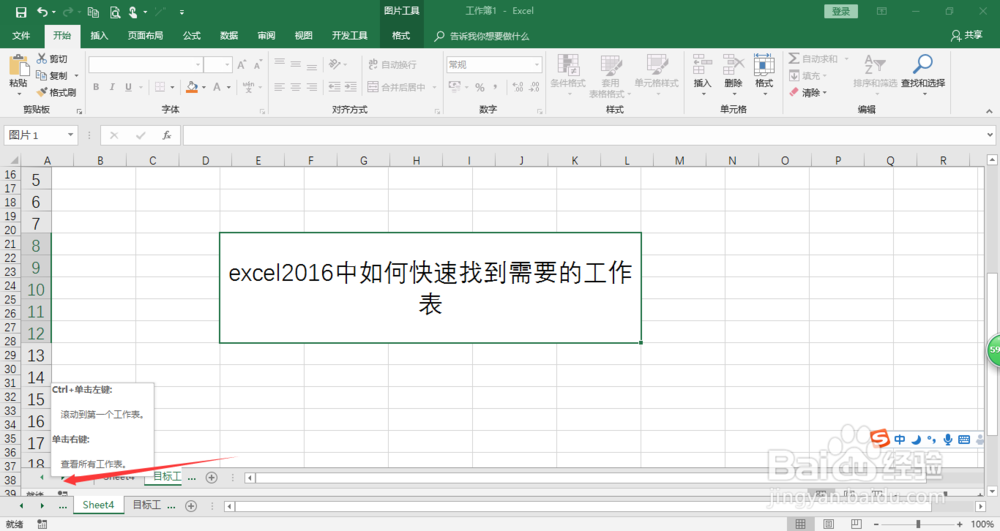Toggle italic formatting
This screenshot has width=1000, height=531.
[x=112, y=87]
